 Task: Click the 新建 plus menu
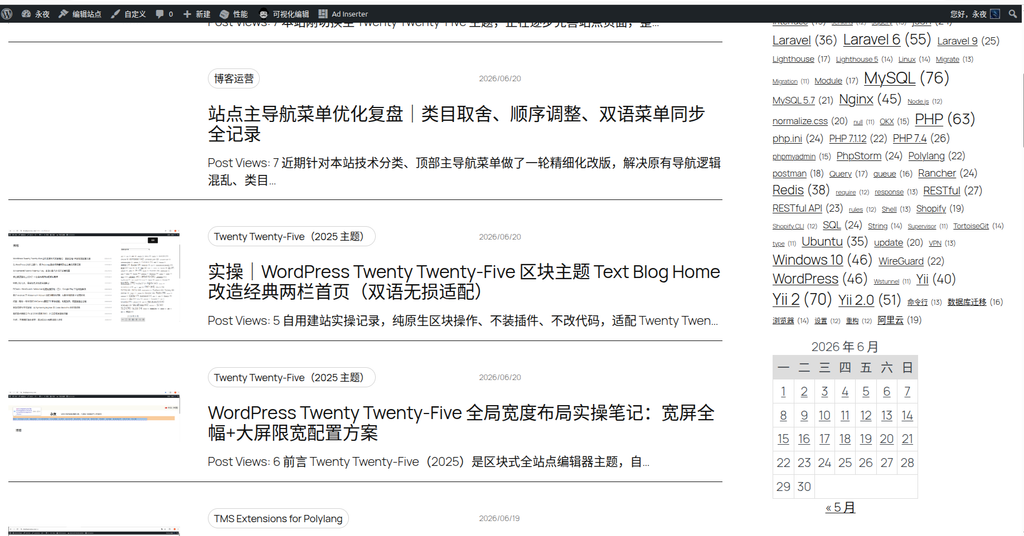coord(197,14)
